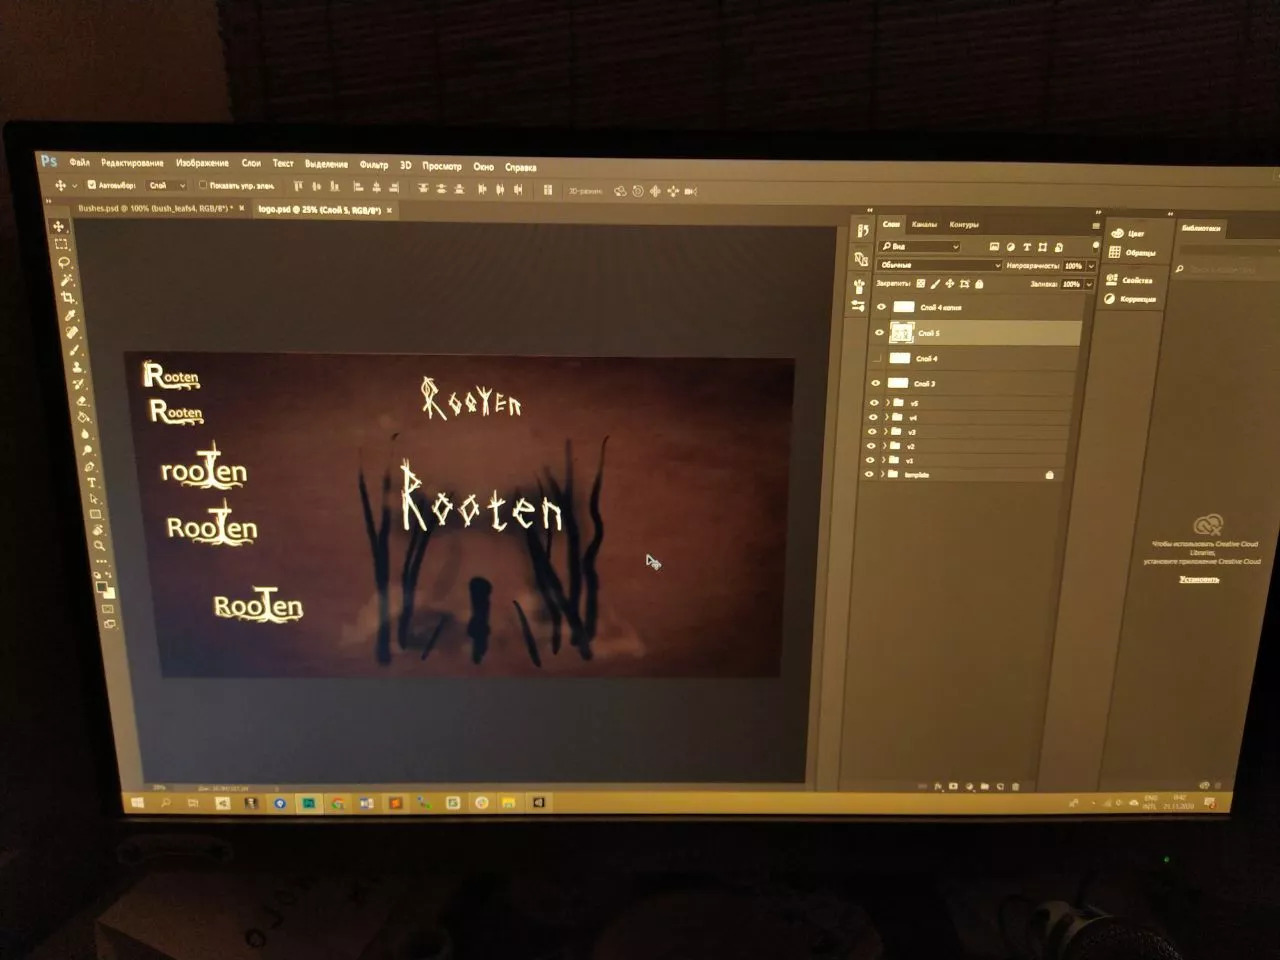Show the hidden Слой 4 layer
This screenshot has width=1280, height=960.
[x=876, y=359]
